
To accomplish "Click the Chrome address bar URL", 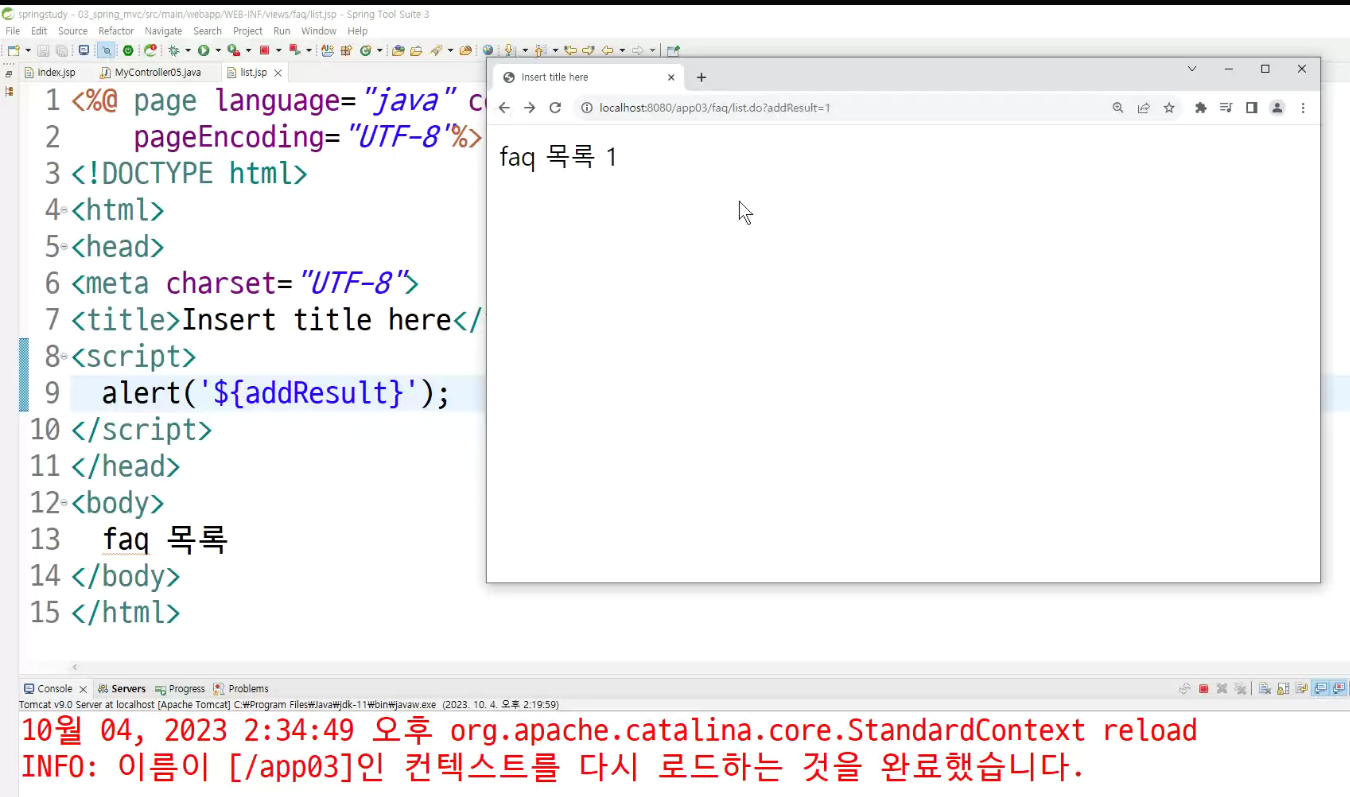I will pos(715,108).
